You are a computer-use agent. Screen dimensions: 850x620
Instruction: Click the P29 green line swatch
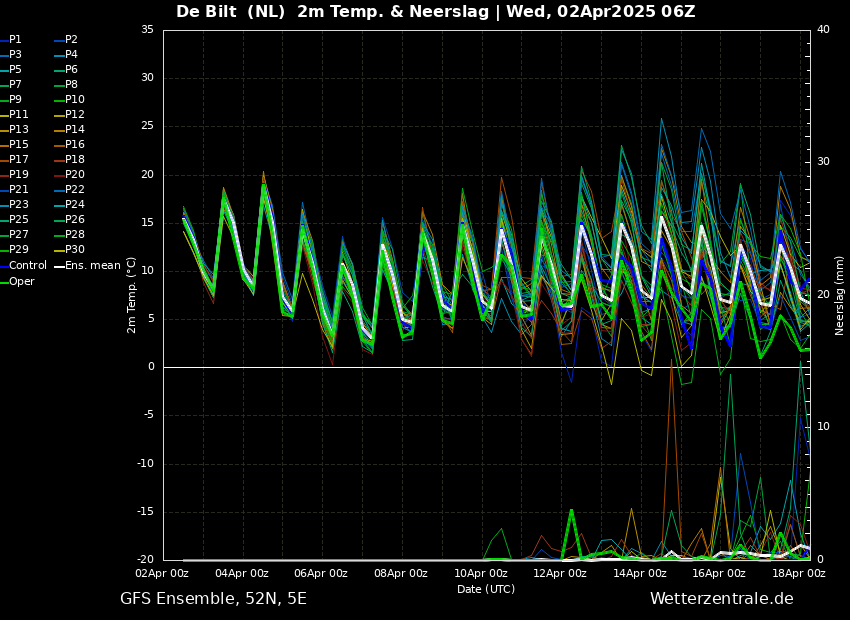pyautogui.click(x=4, y=251)
